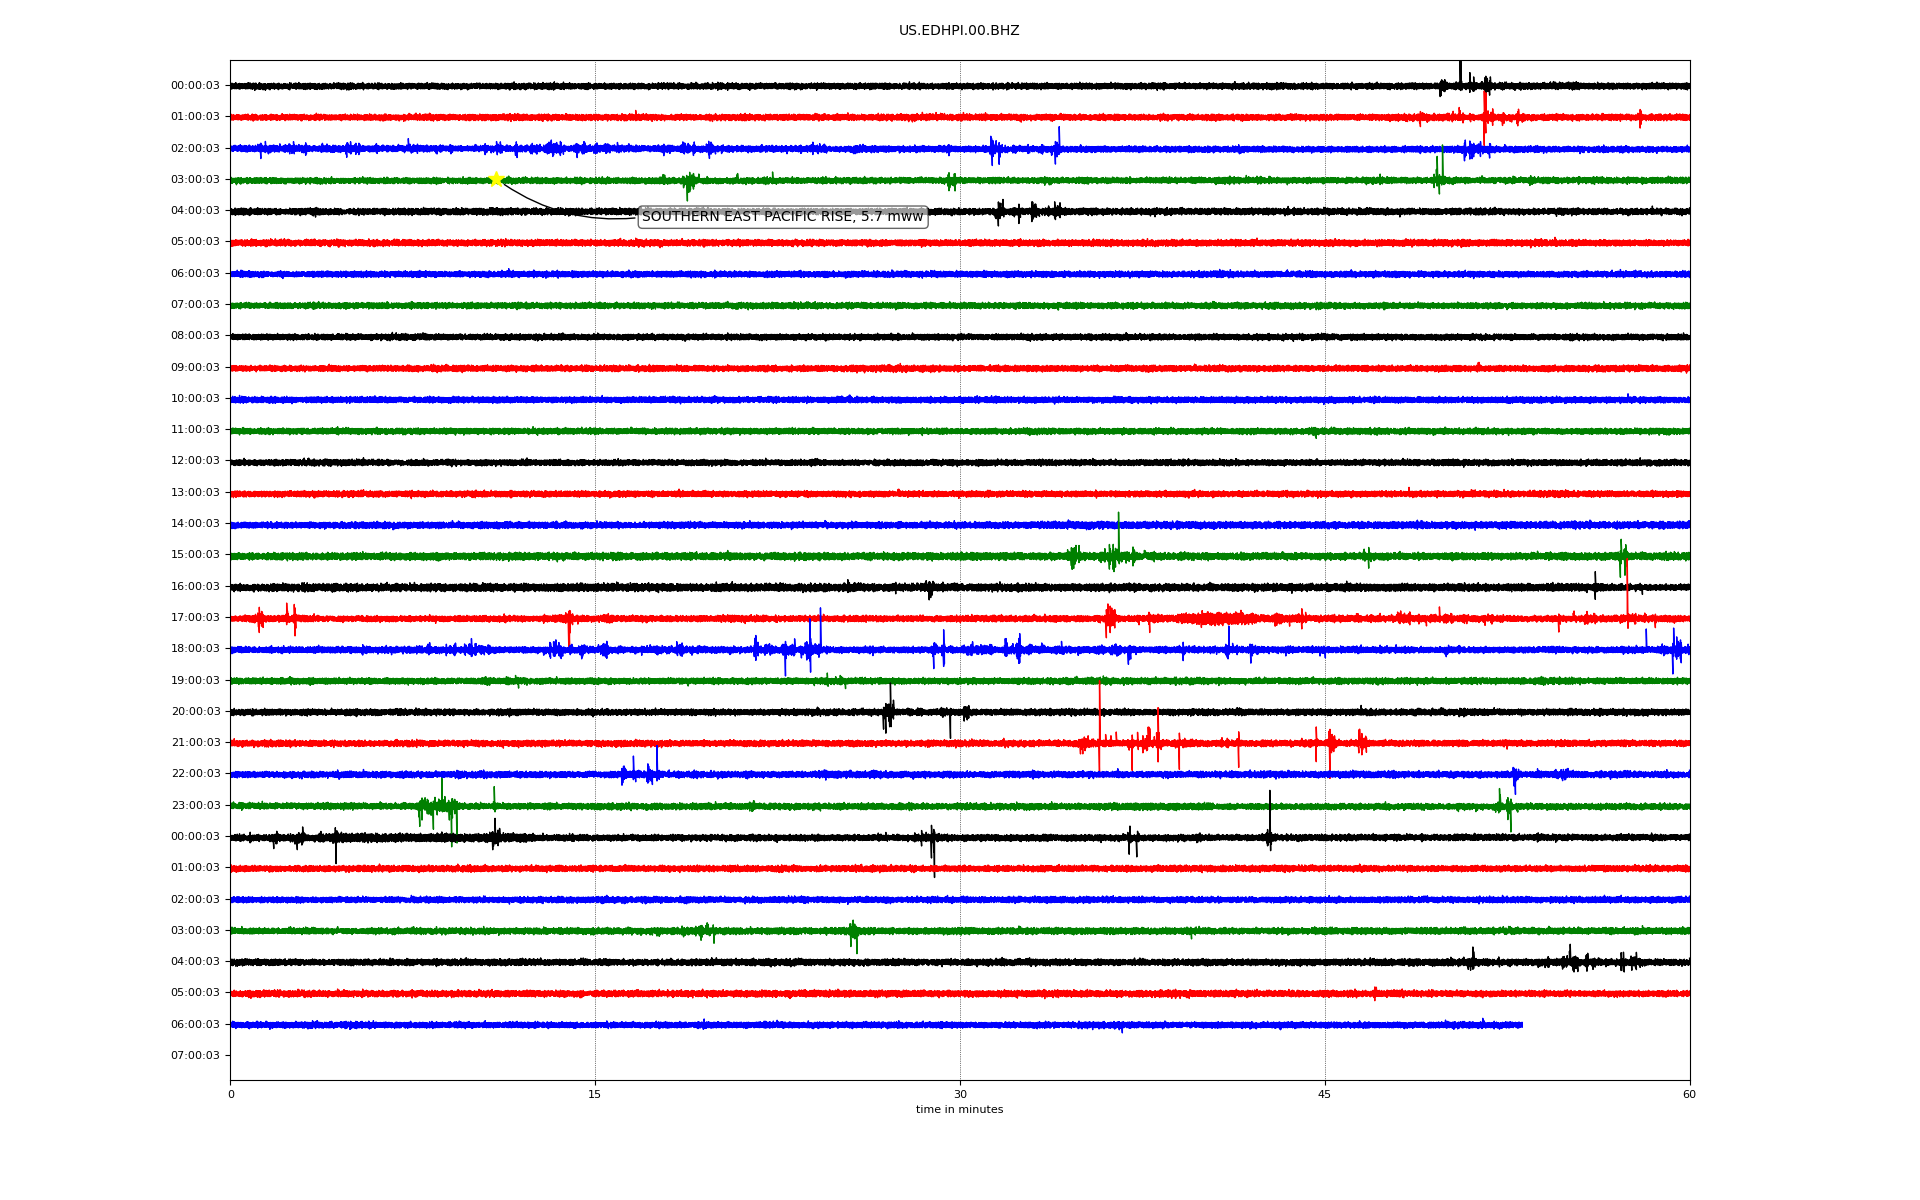Select the 08:00:03 trace time label

pyautogui.click(x=195, y=336)
